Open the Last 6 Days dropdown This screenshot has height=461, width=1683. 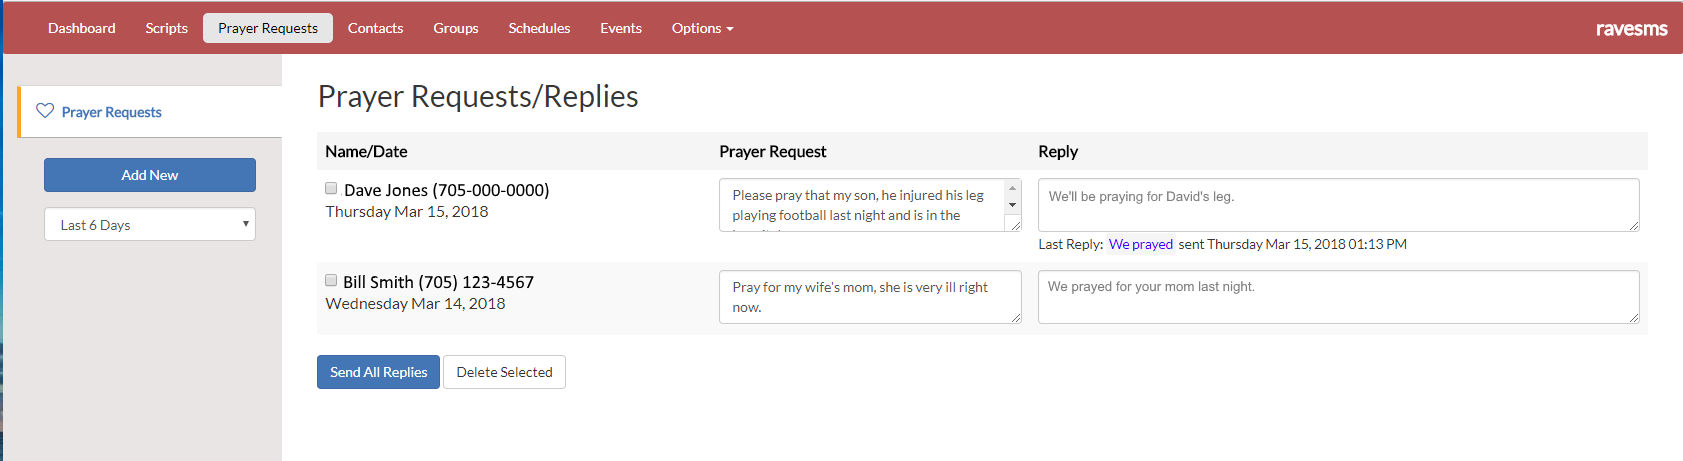[x=150, y=225]
